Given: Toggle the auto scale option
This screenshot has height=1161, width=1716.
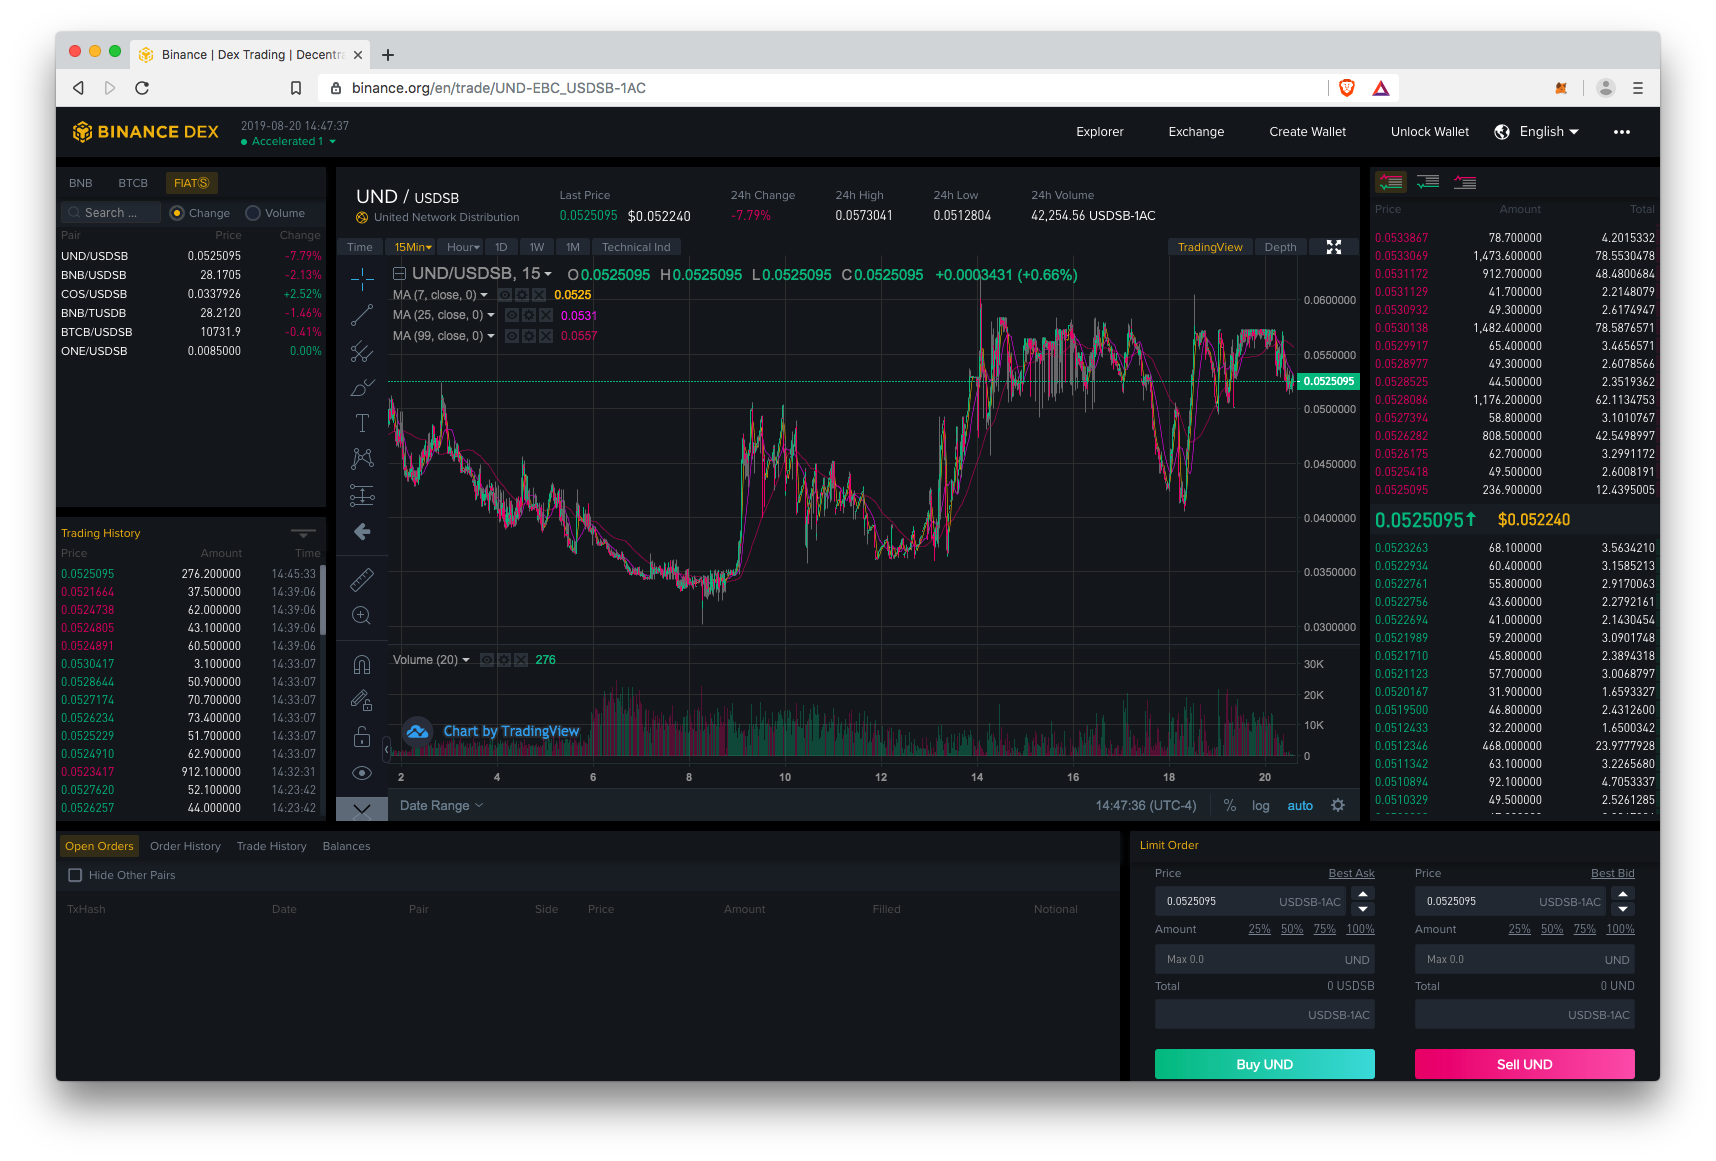Looking at the screenshot, I should pyautogui.click(x=1300, y=806).
